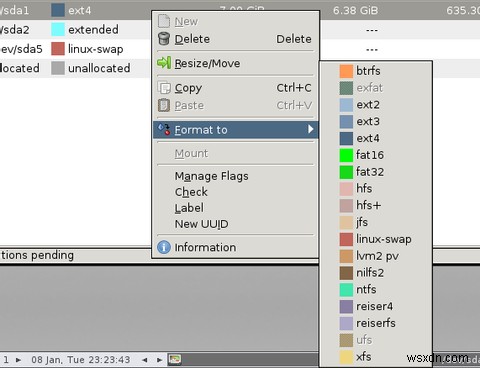
Task: Format to fat32 text entry
Action: pos(370,172)
